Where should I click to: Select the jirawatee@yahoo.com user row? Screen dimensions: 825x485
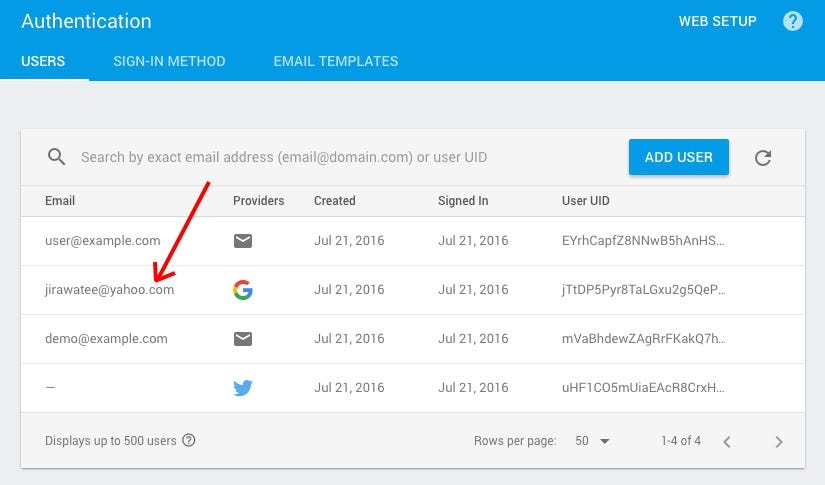pyautogui.click(x=412, y=290)
